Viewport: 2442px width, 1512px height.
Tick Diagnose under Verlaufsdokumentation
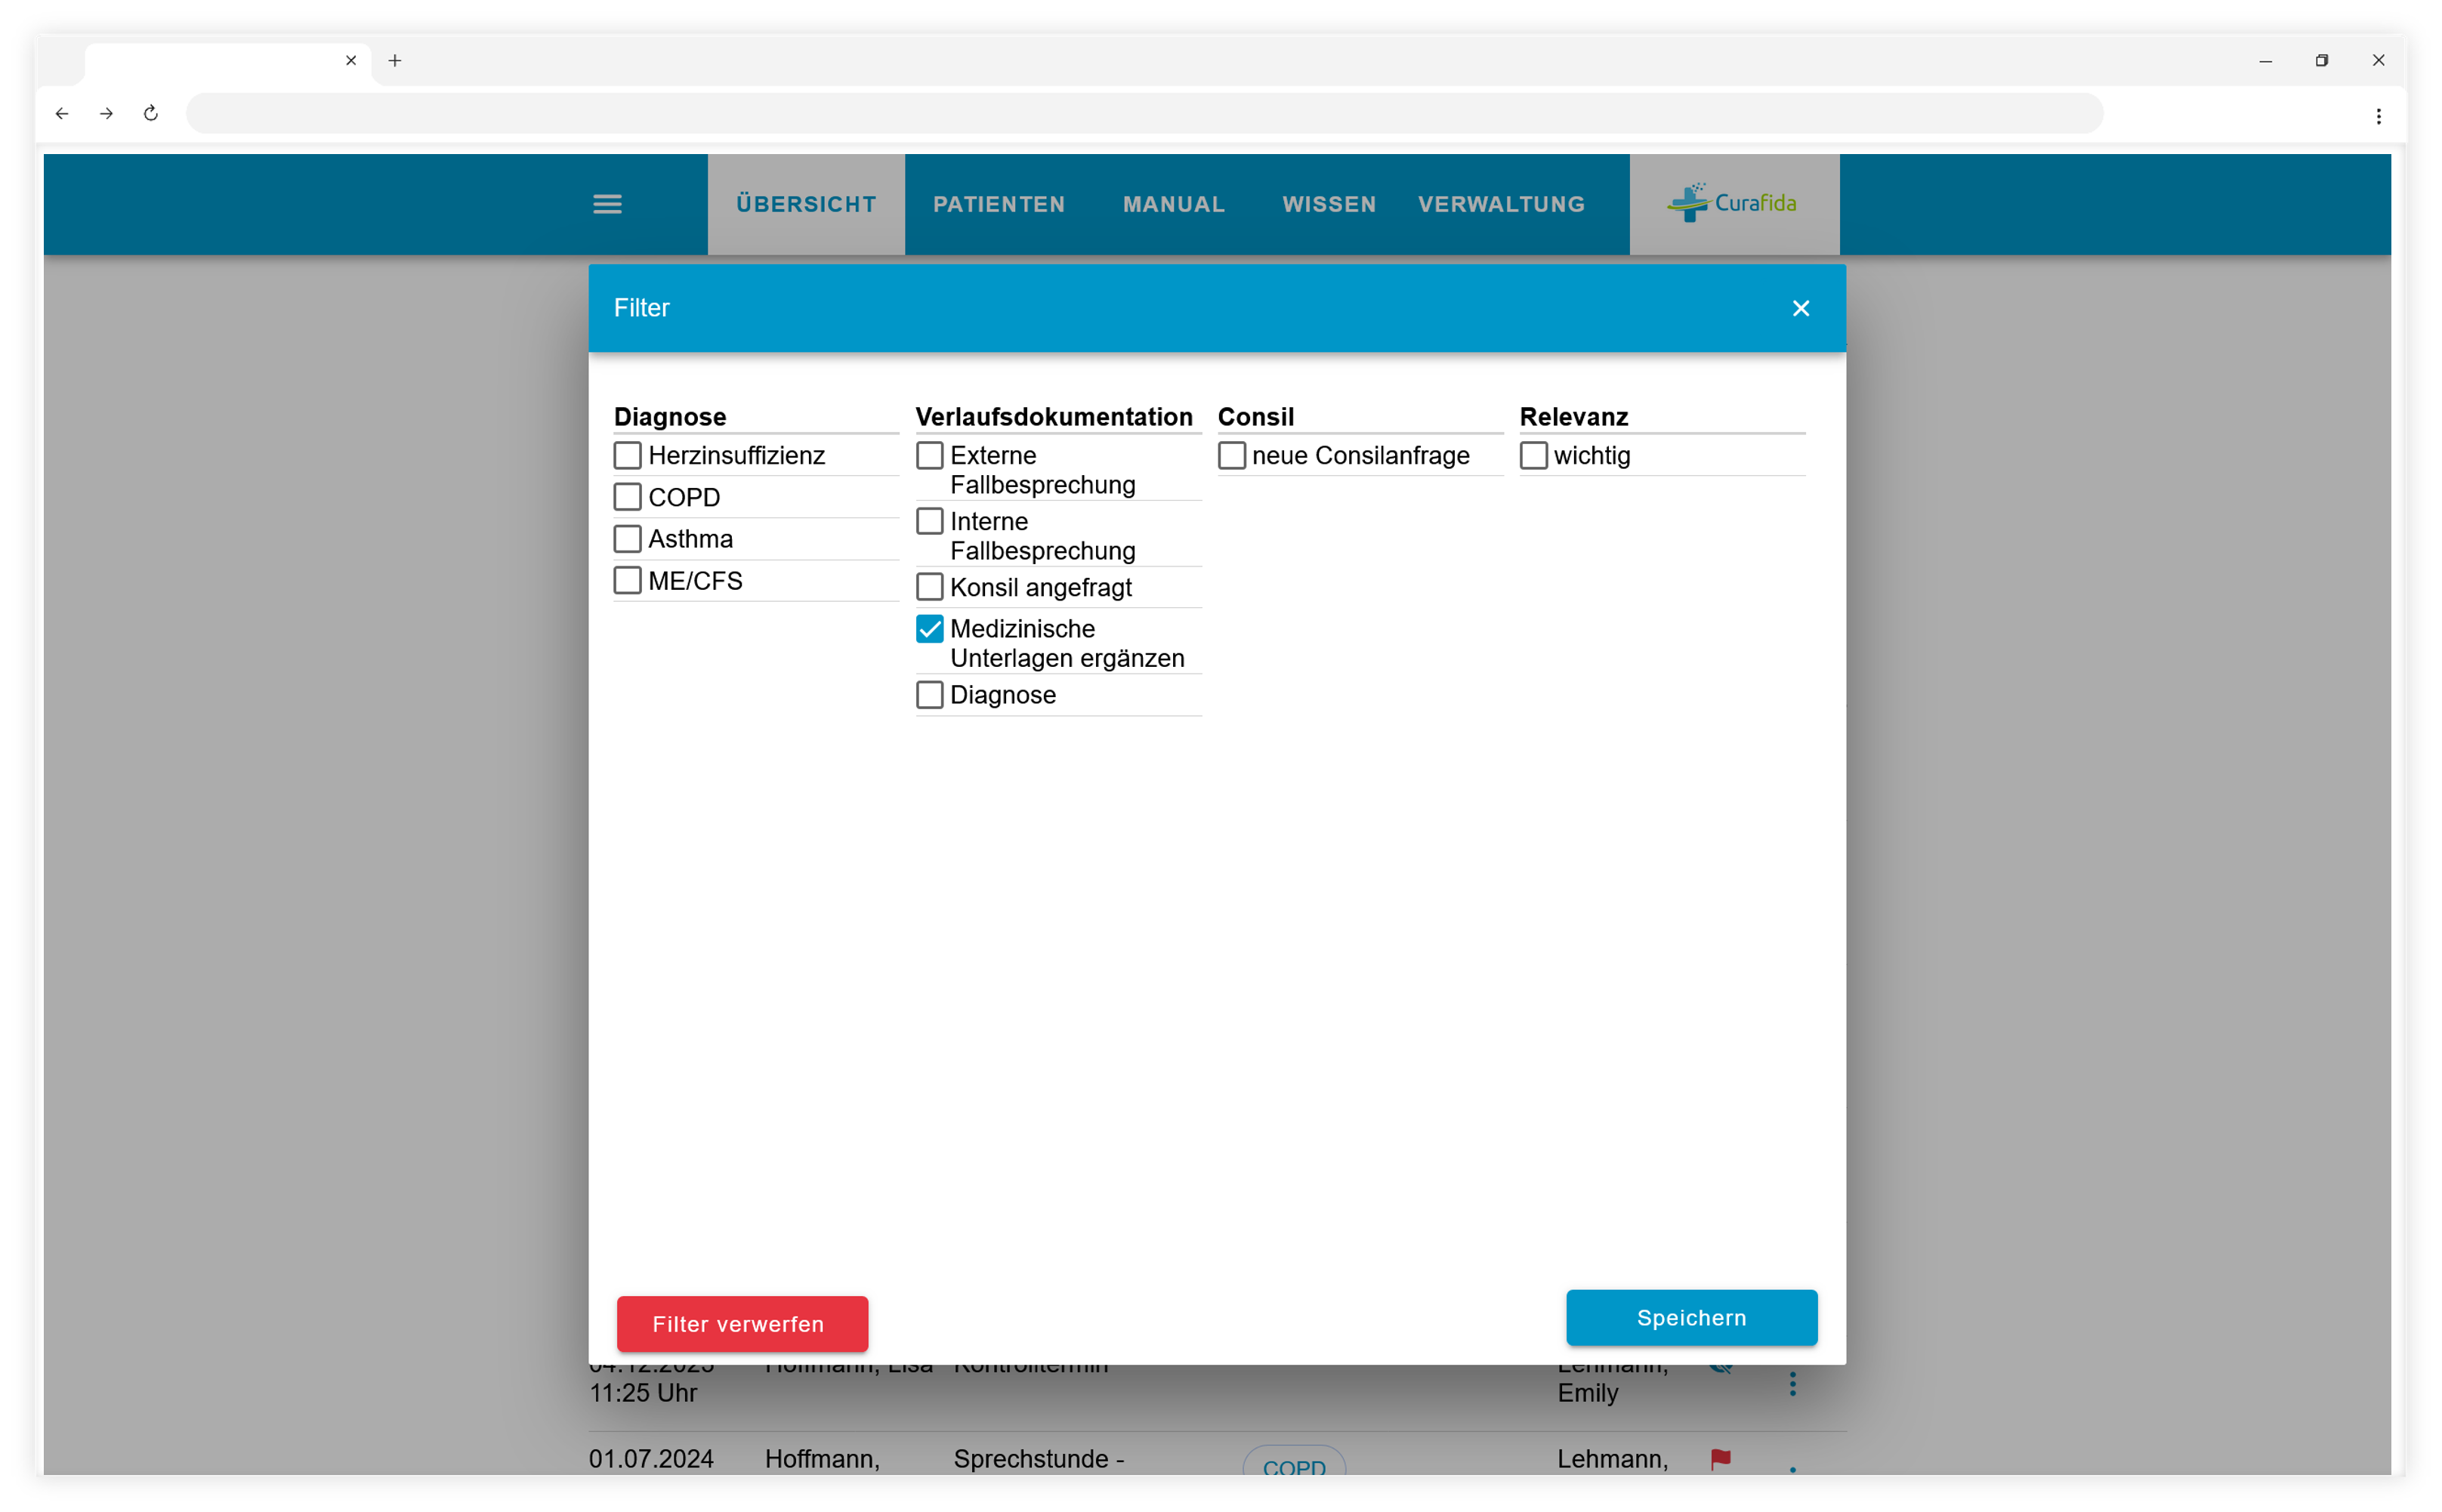929,695
